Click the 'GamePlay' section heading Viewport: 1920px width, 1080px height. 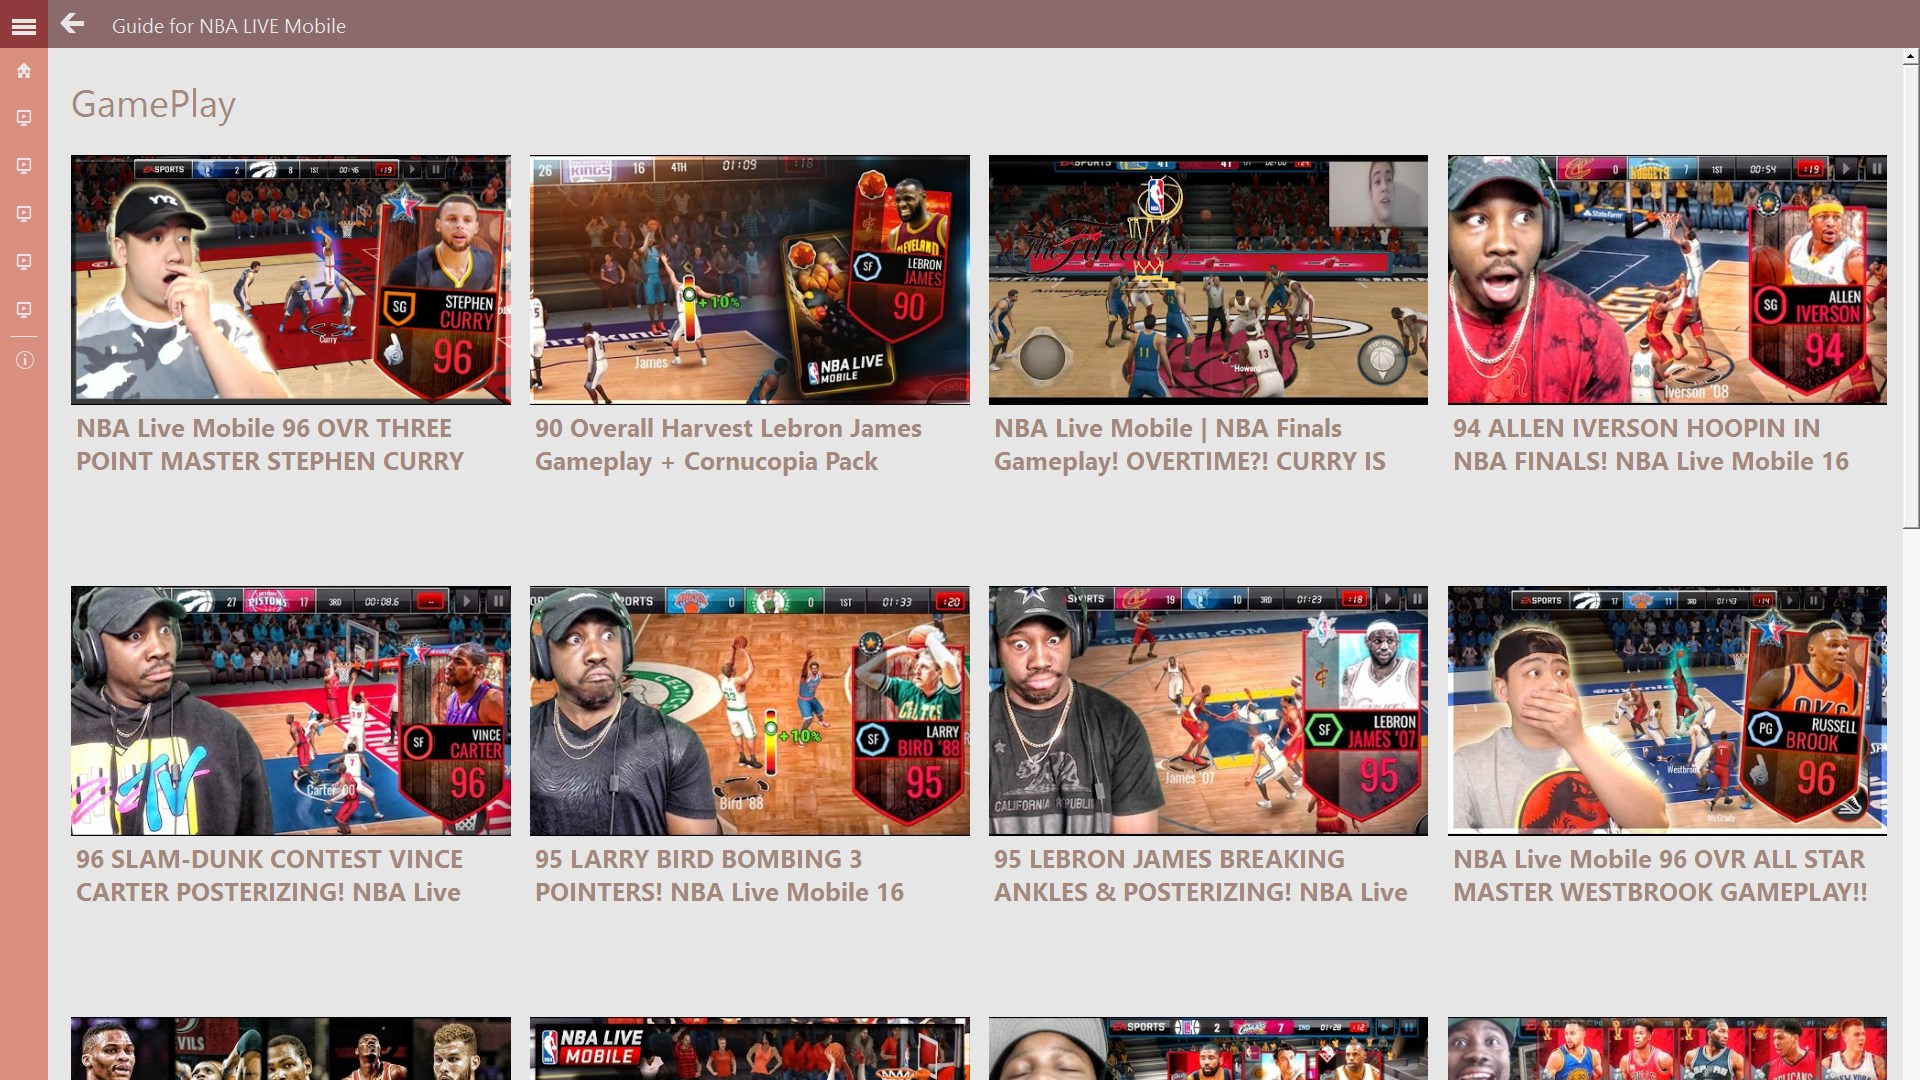click(x=153, y=104)
